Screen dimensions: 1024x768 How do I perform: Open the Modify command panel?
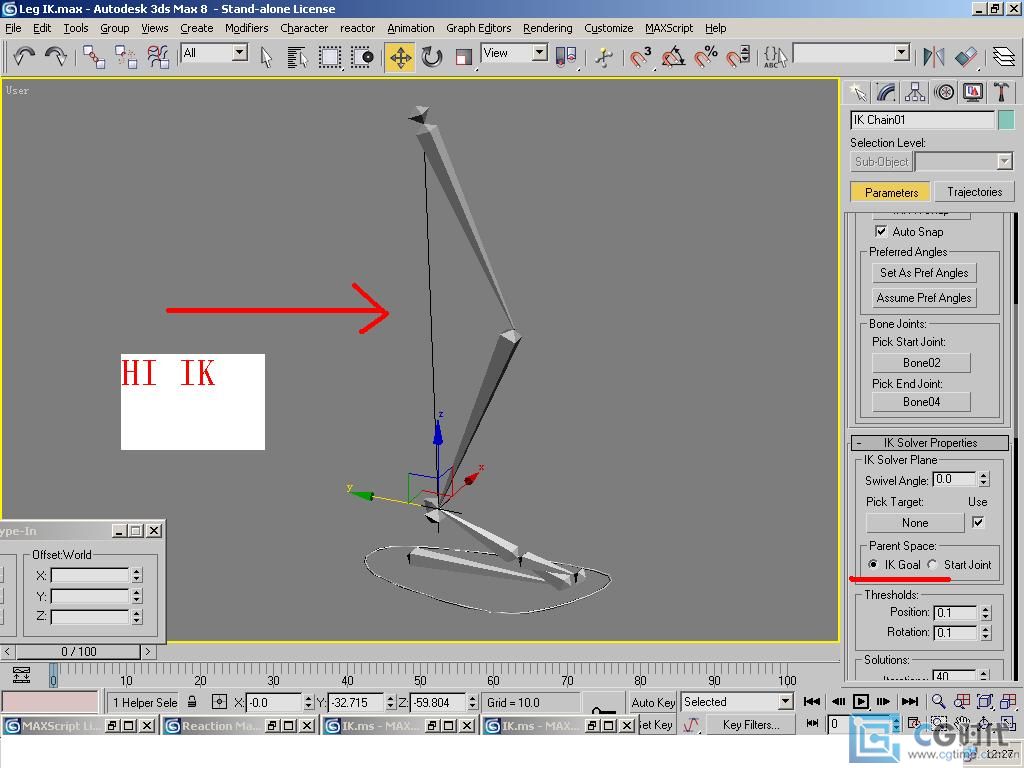click(x=886, y=92)
